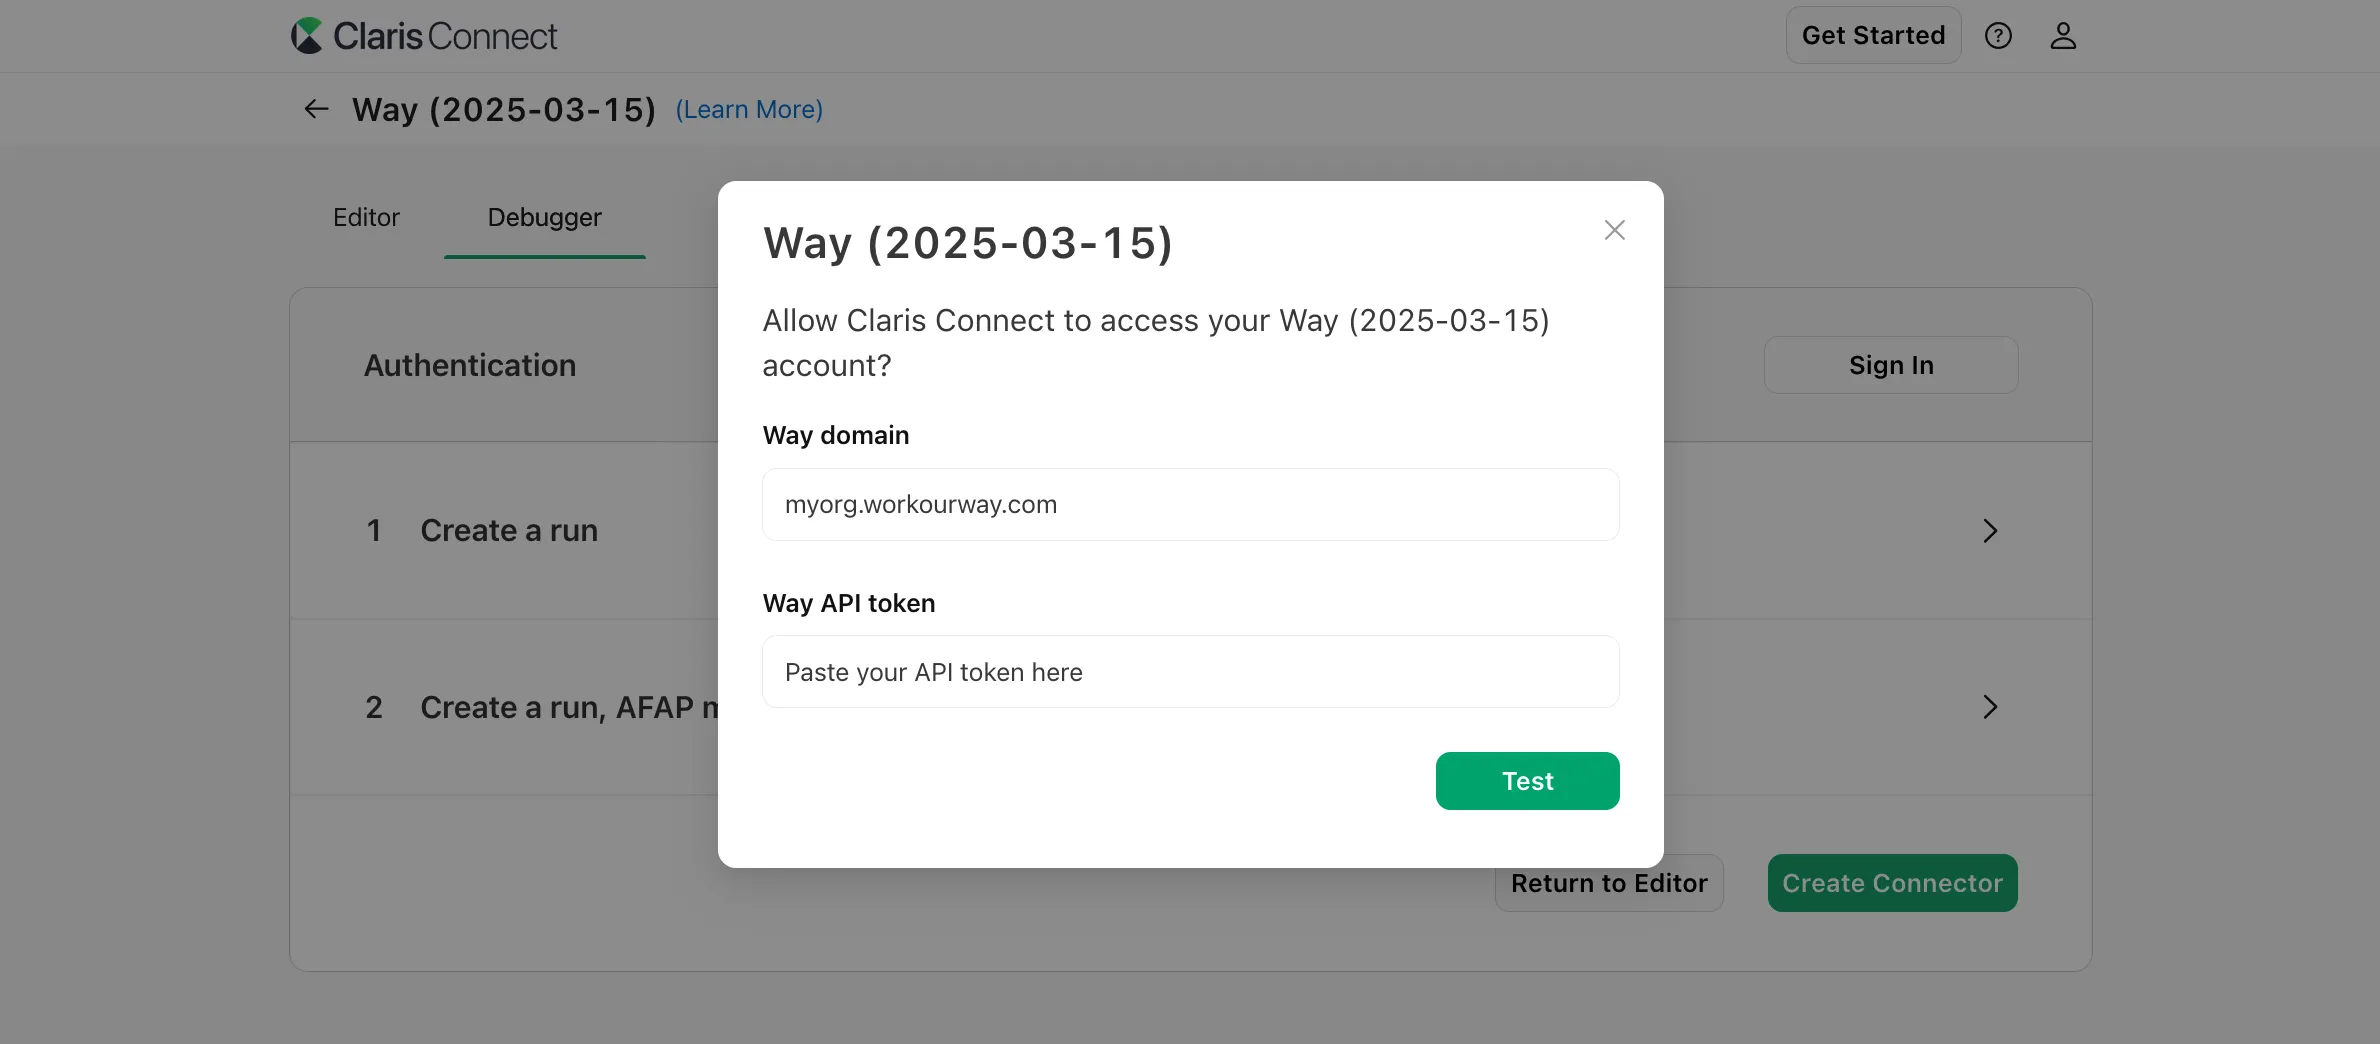Click the Way (2025-03-15) dialog title

pos(968,242)
